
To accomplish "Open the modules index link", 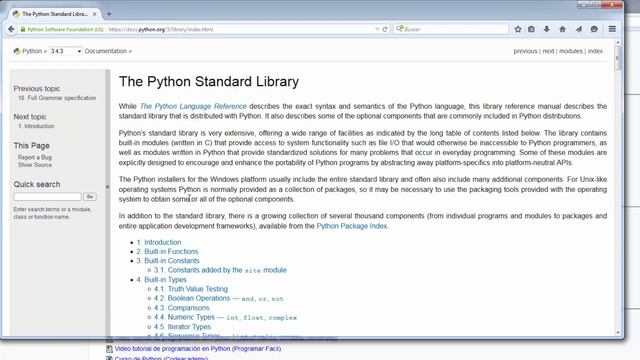I will (x=571, y=51).
